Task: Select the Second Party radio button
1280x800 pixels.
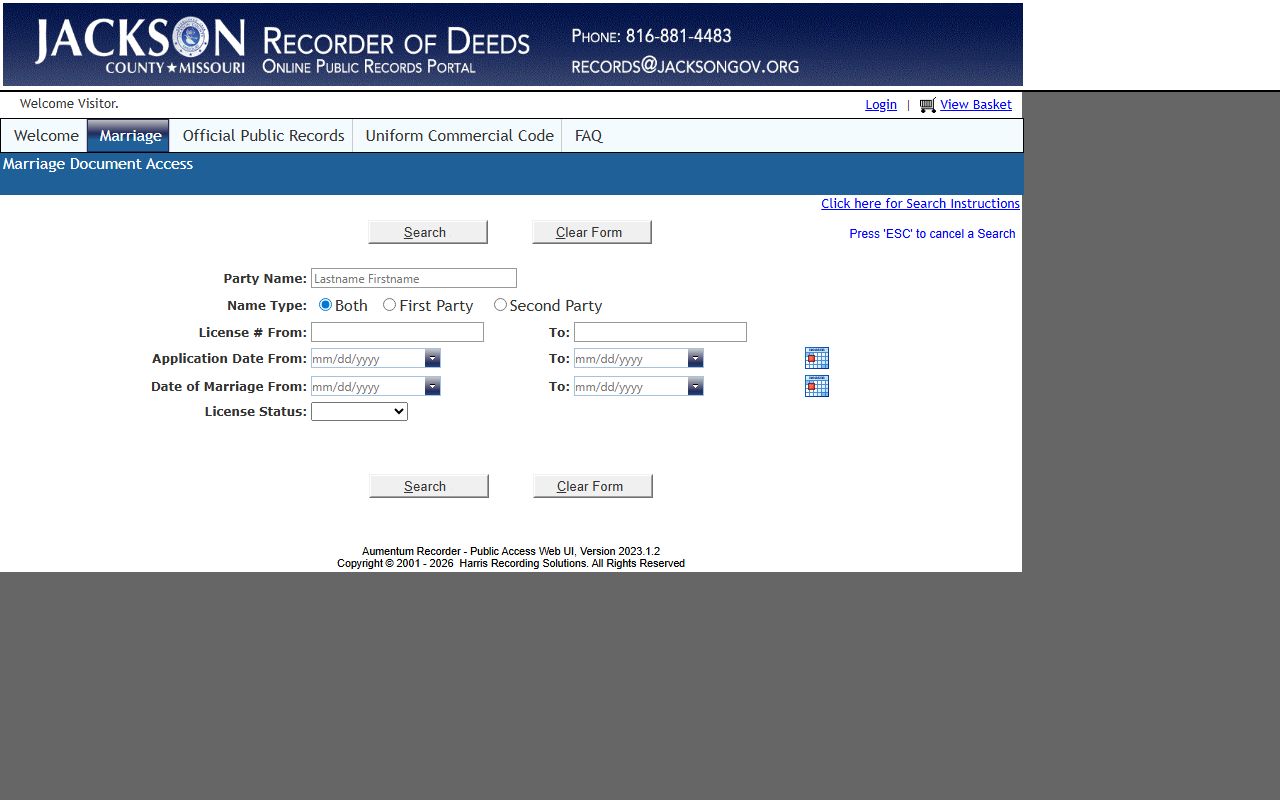Action: [500, 305]
